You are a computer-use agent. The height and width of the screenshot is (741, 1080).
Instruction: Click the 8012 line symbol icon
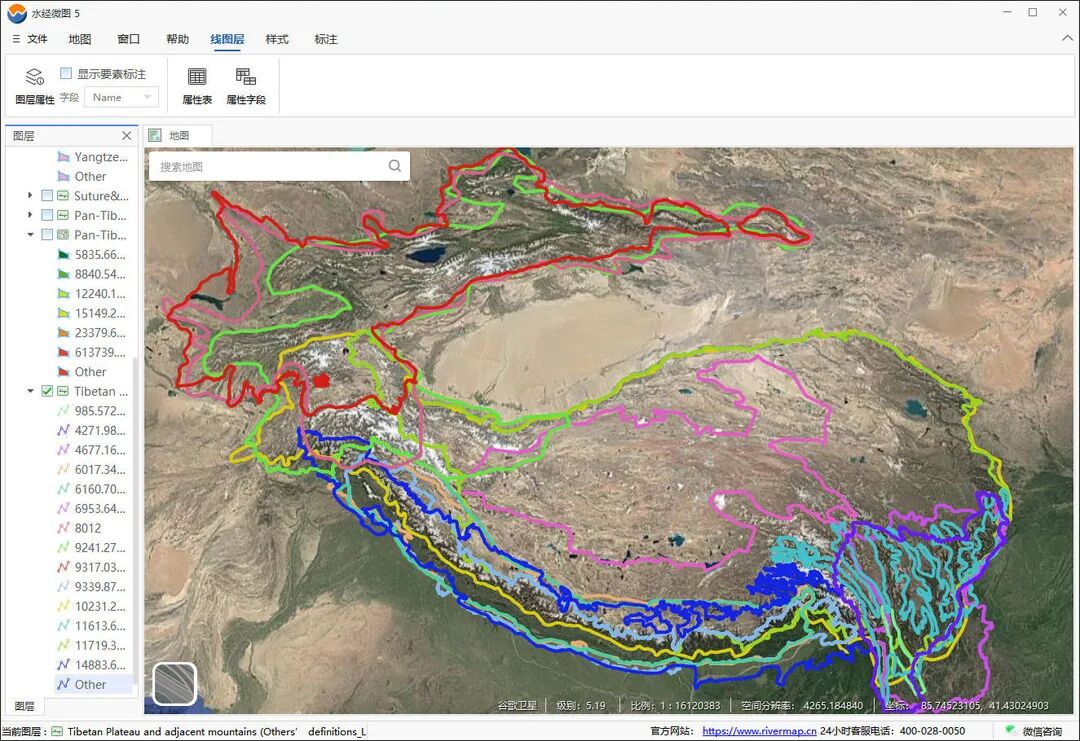[63, 528]
